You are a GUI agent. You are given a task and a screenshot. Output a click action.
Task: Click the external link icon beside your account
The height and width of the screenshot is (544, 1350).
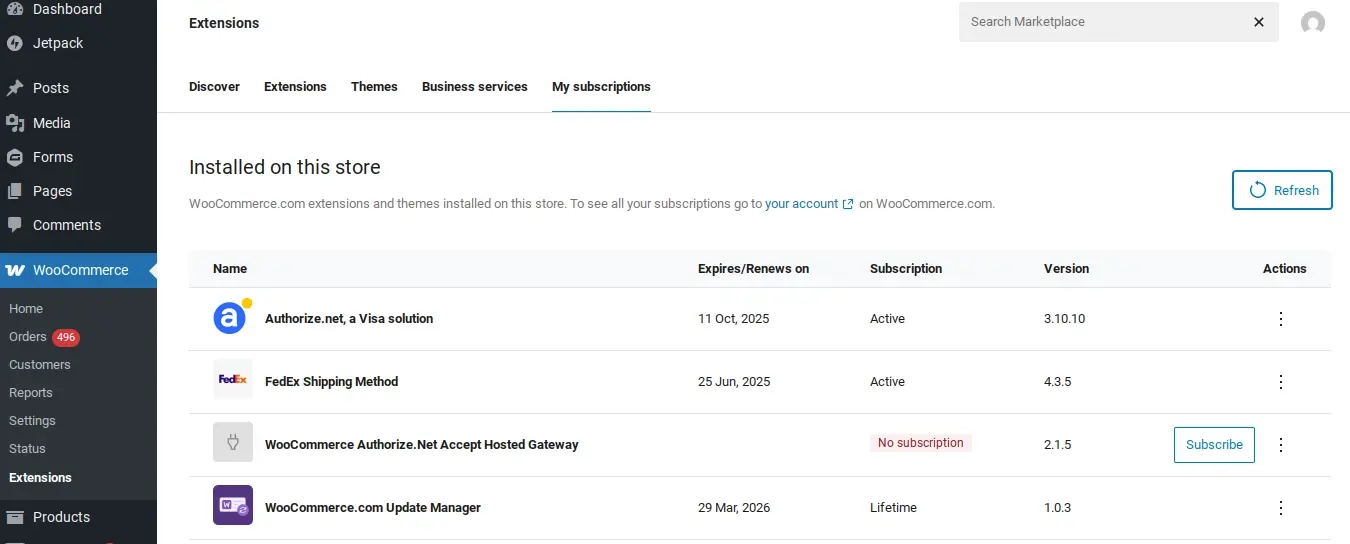(x=848, y=204)
